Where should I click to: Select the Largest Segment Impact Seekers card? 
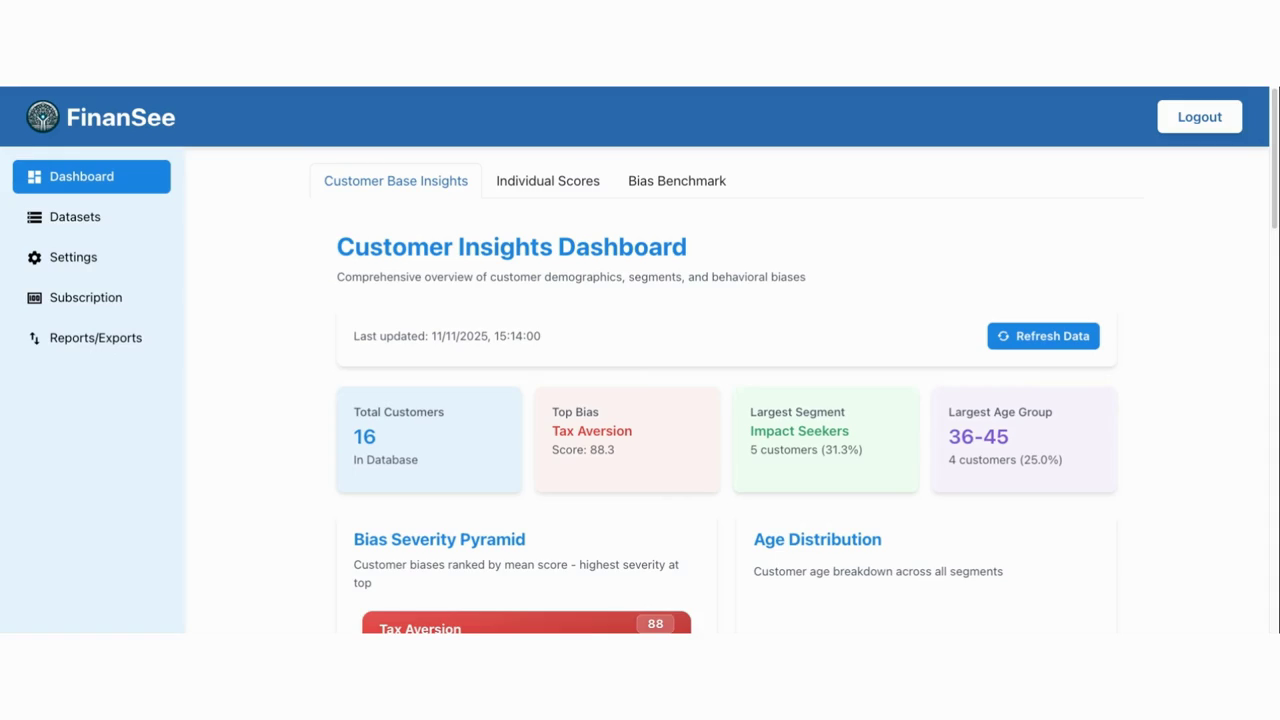click(x=825, y=439)
